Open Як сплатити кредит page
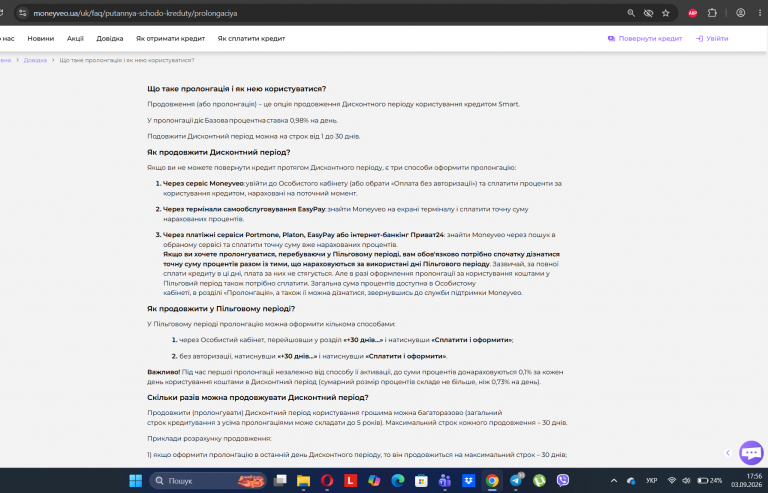768x493 pixels. tap(251, 39)
